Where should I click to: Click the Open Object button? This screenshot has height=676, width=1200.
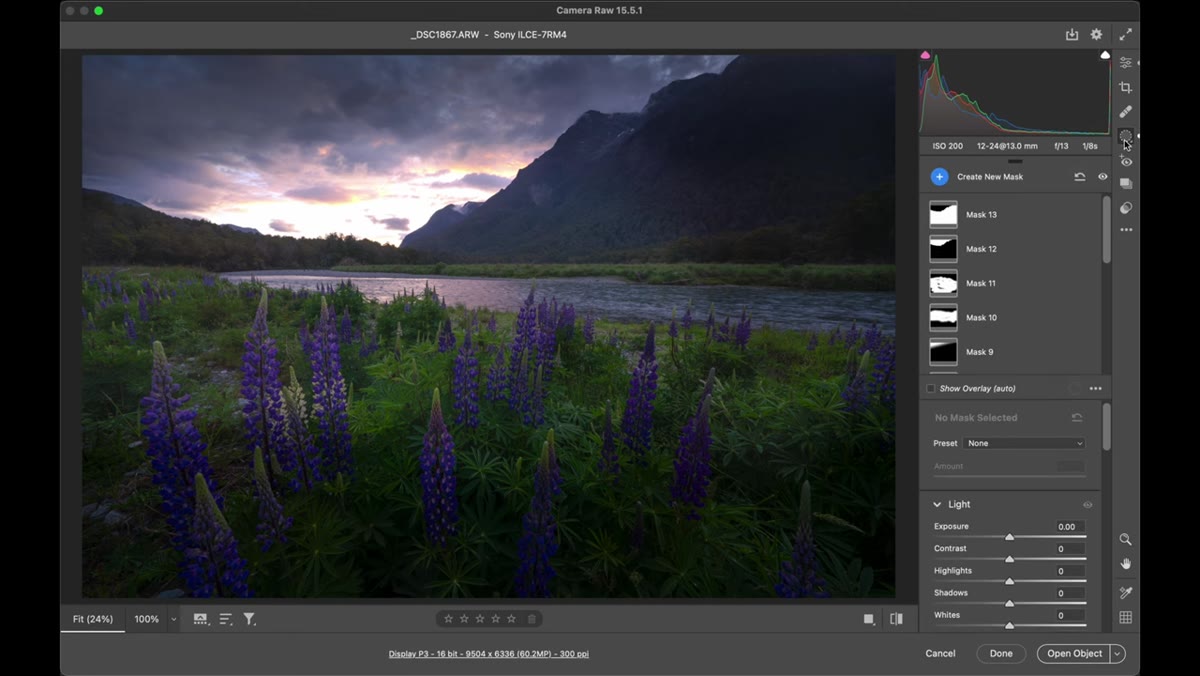pyautogui.click(x=1074, y=653)
